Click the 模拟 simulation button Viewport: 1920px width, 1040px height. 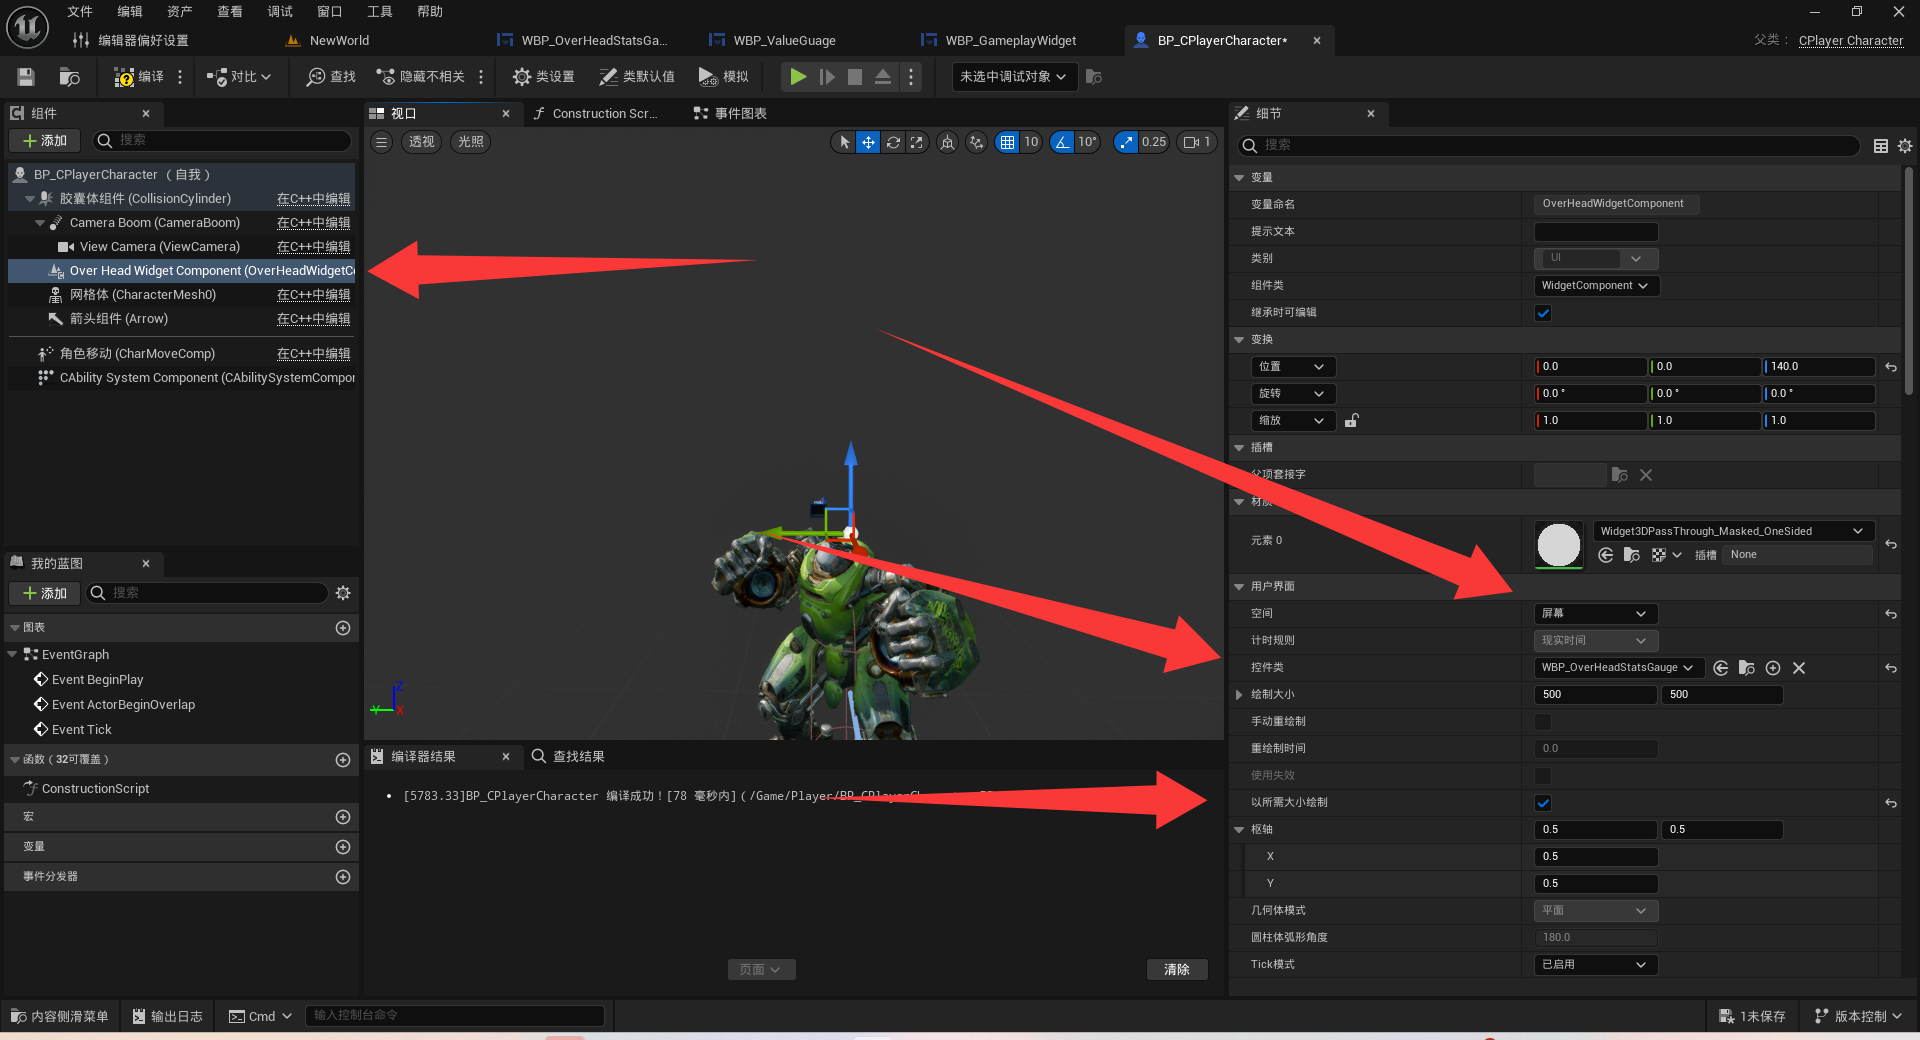coord(723,77)
